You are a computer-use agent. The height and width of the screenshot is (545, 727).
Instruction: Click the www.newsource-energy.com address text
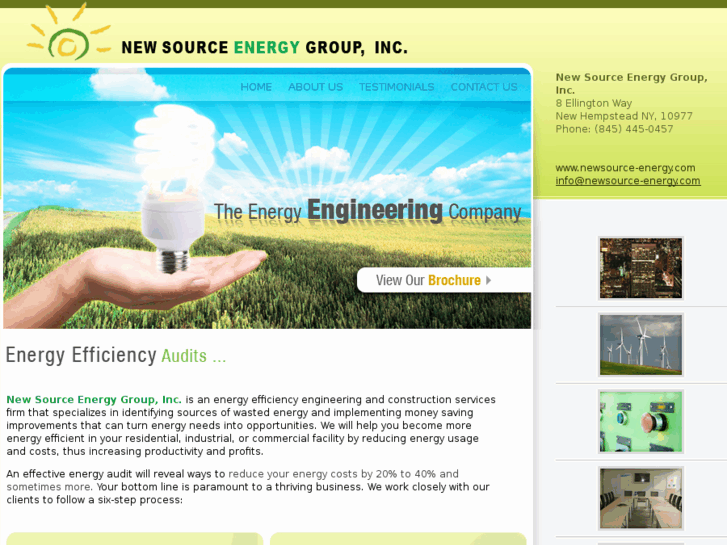(625, 167)
